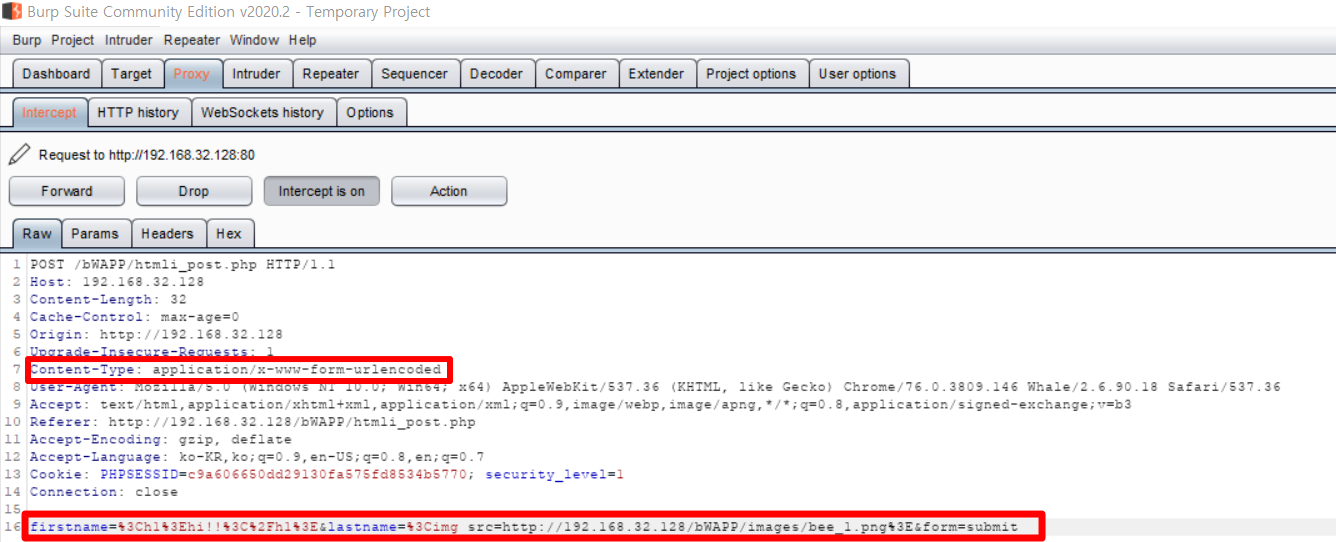Select the Proxy tab
This screenshot has width=1336, height=542.
[x=192, y=74]
